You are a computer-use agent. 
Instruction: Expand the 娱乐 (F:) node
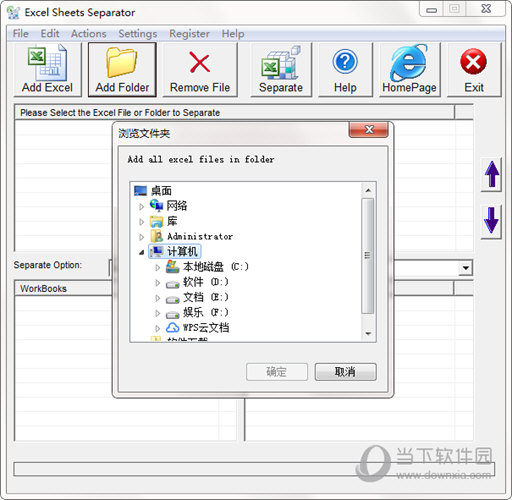coord(157,313)
